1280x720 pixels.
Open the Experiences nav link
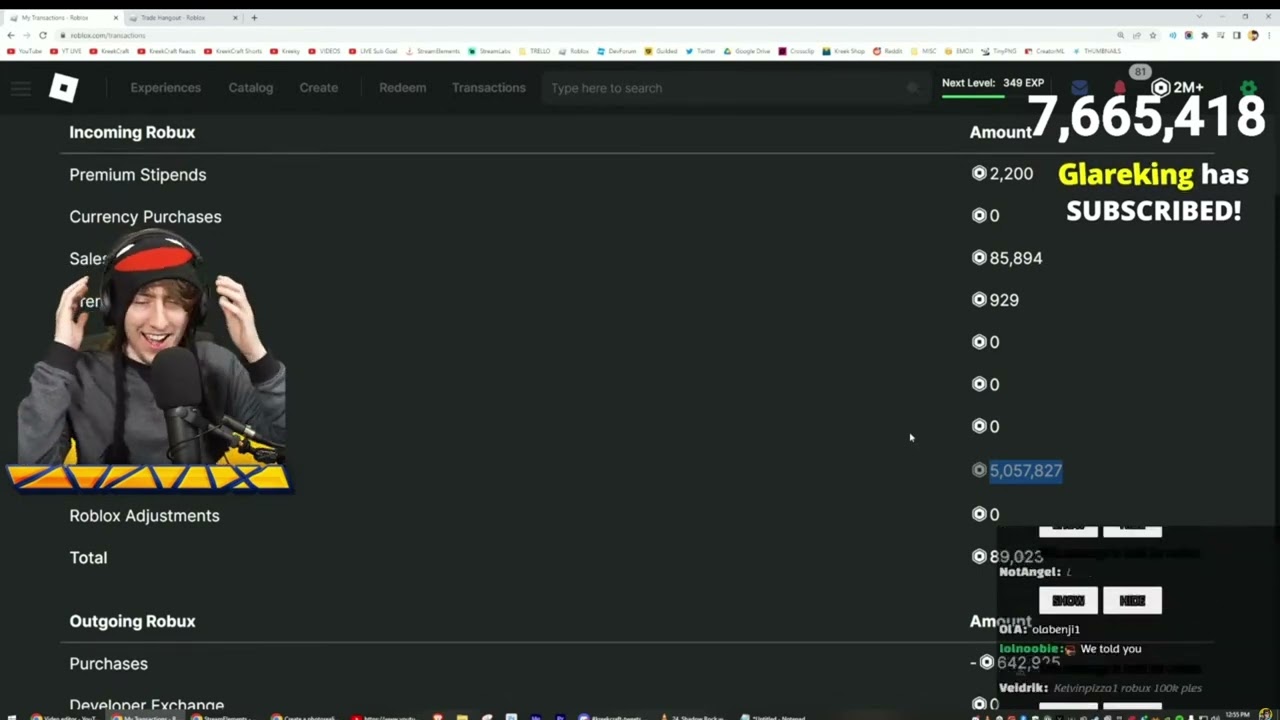tap(165, 88)
